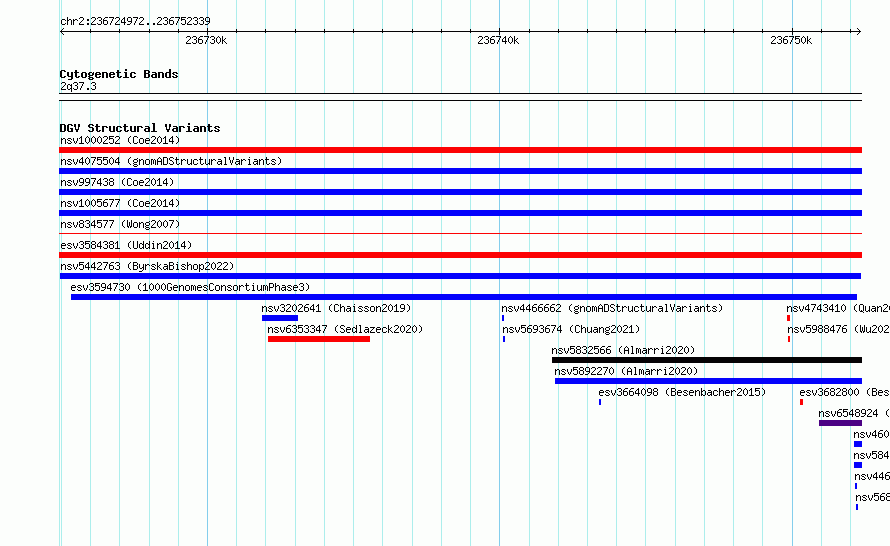Select the tiny blue mark under esv3664098
Image resolution: width=890 pixels, height=546 pixels.
coord(600,402)
